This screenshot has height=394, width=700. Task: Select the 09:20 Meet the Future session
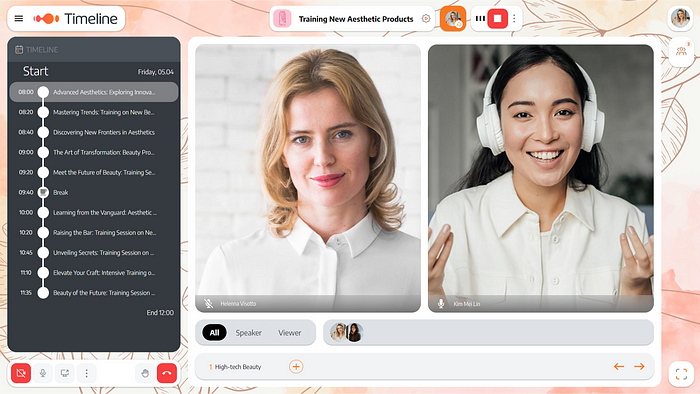[x=94, y=172]
